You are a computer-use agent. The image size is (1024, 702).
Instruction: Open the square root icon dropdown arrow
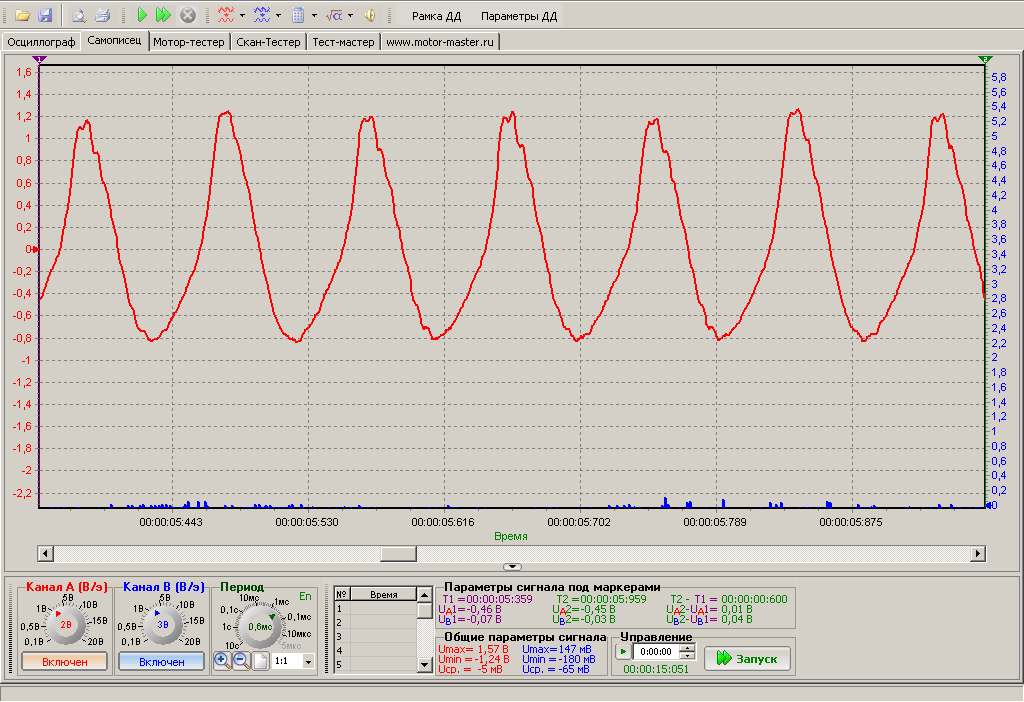tap(350, 15)
